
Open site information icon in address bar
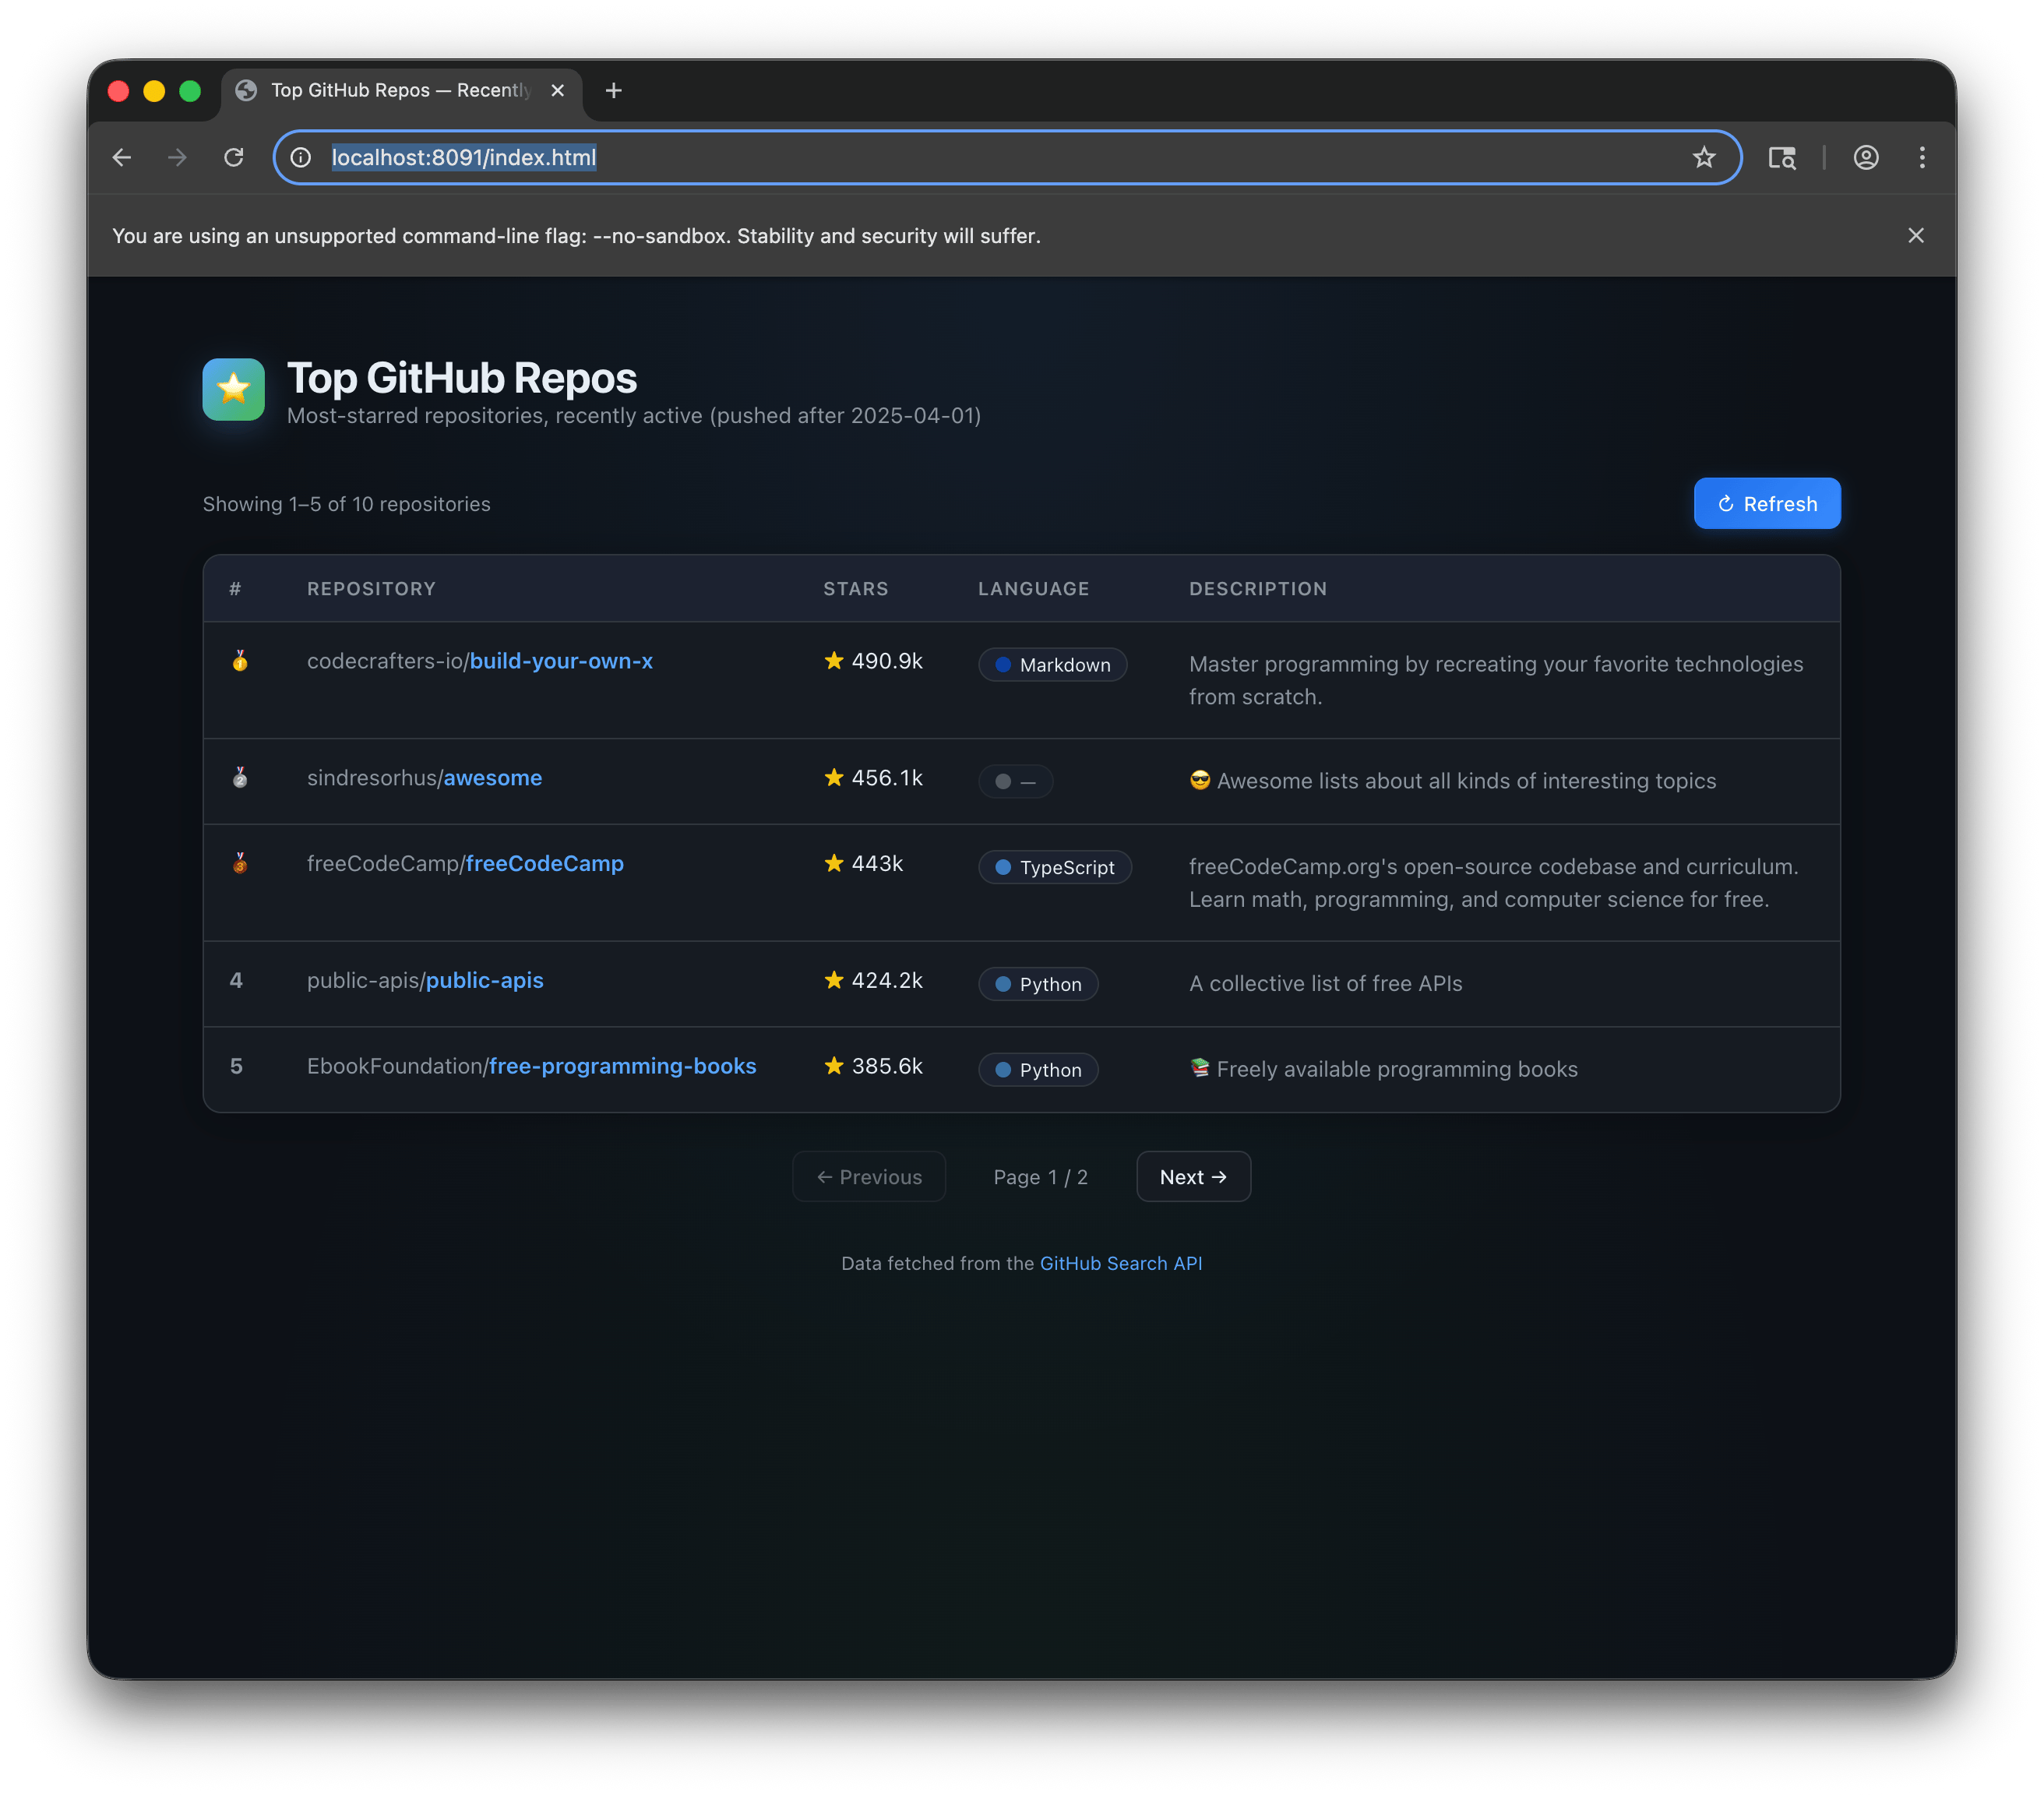coord(301,158)
